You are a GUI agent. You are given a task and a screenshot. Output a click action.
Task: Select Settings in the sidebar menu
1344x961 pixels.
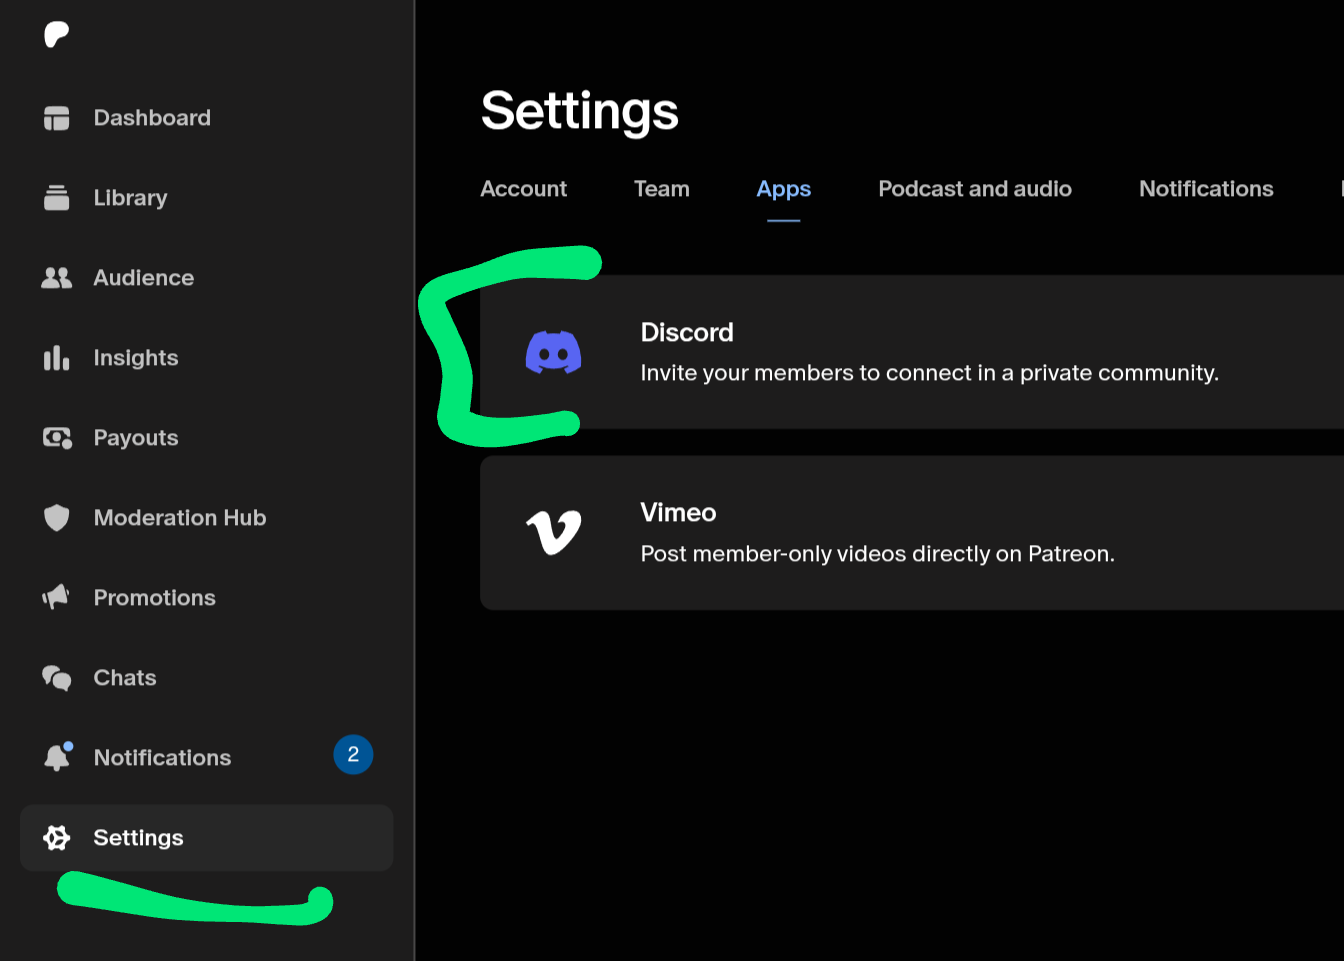(206, 838)
